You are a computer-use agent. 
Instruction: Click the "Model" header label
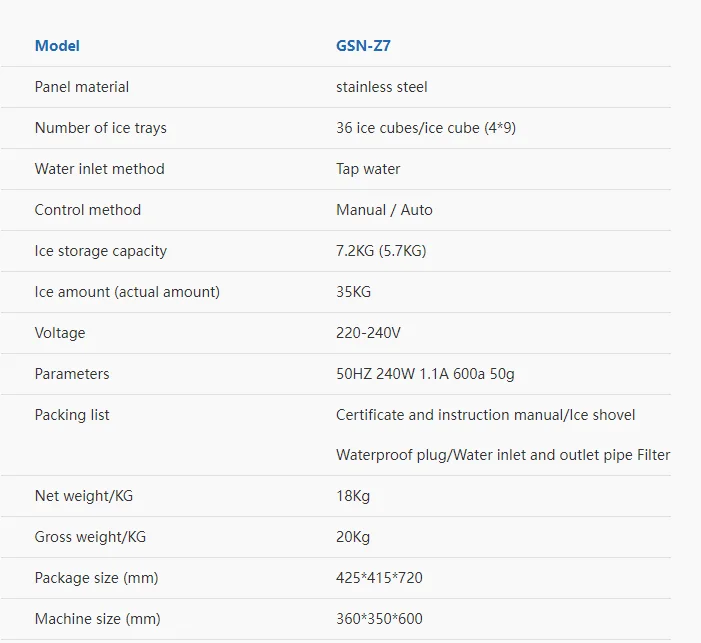click(57, 46)
